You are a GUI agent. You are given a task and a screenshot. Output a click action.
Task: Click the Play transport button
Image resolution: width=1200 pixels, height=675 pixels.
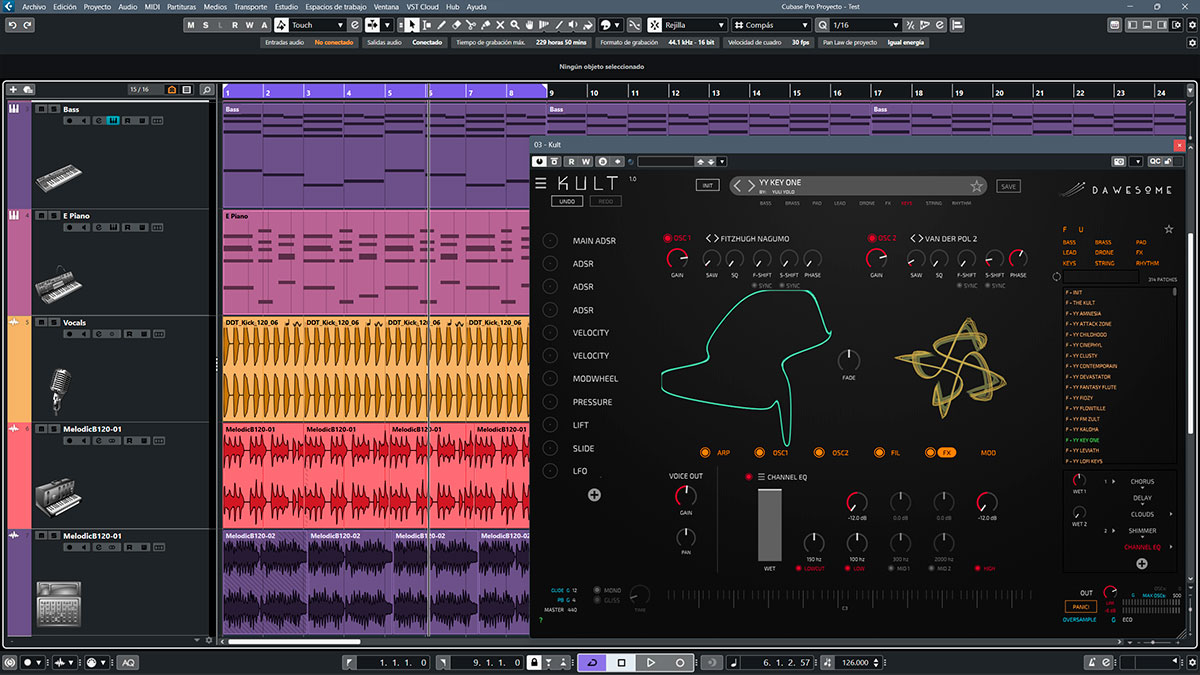tap(650, 662)
